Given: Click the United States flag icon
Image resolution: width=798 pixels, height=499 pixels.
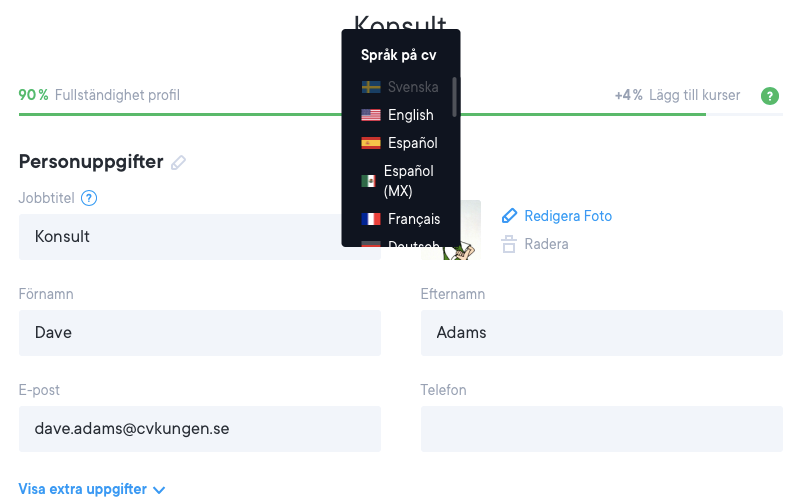Looking at the screenshot, I should pyautogui.click(x=371, y=115).
